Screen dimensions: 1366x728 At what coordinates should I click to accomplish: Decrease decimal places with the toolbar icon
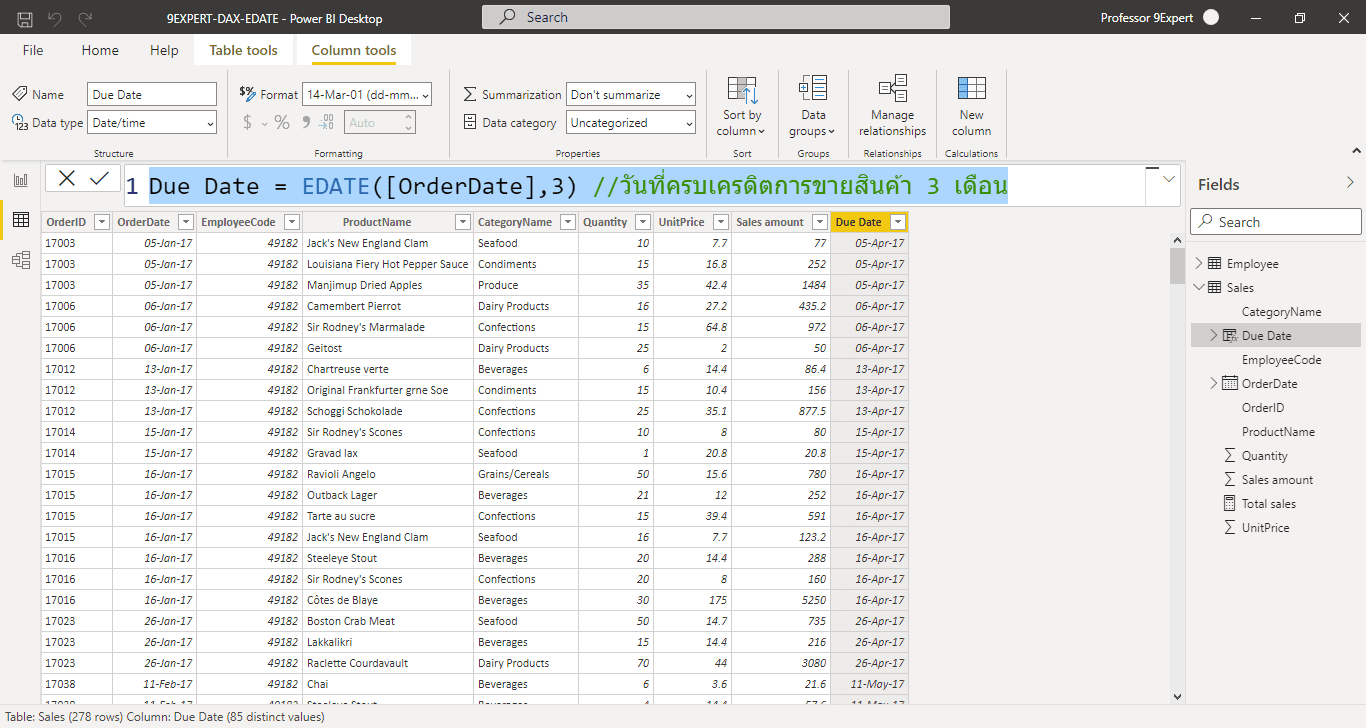(325, 121)
